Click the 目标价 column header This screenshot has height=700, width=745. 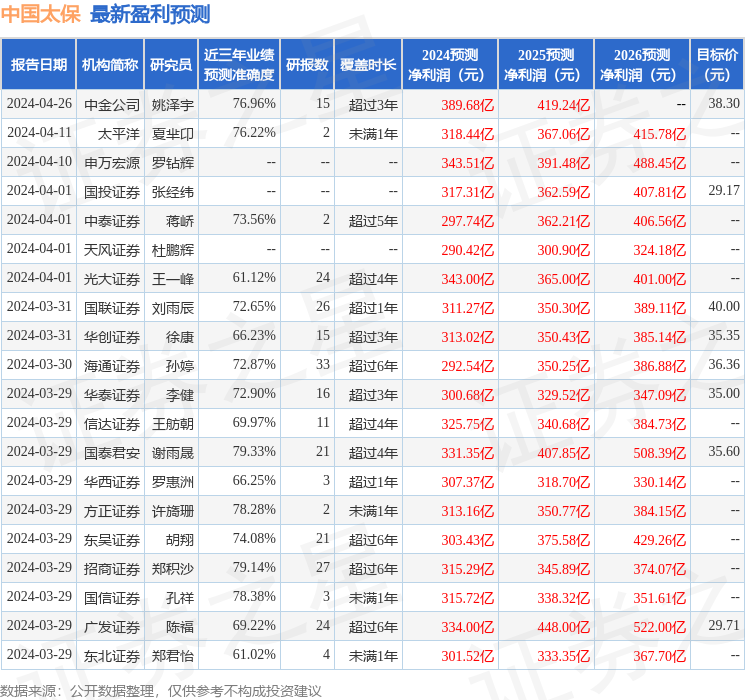(717, 64)
